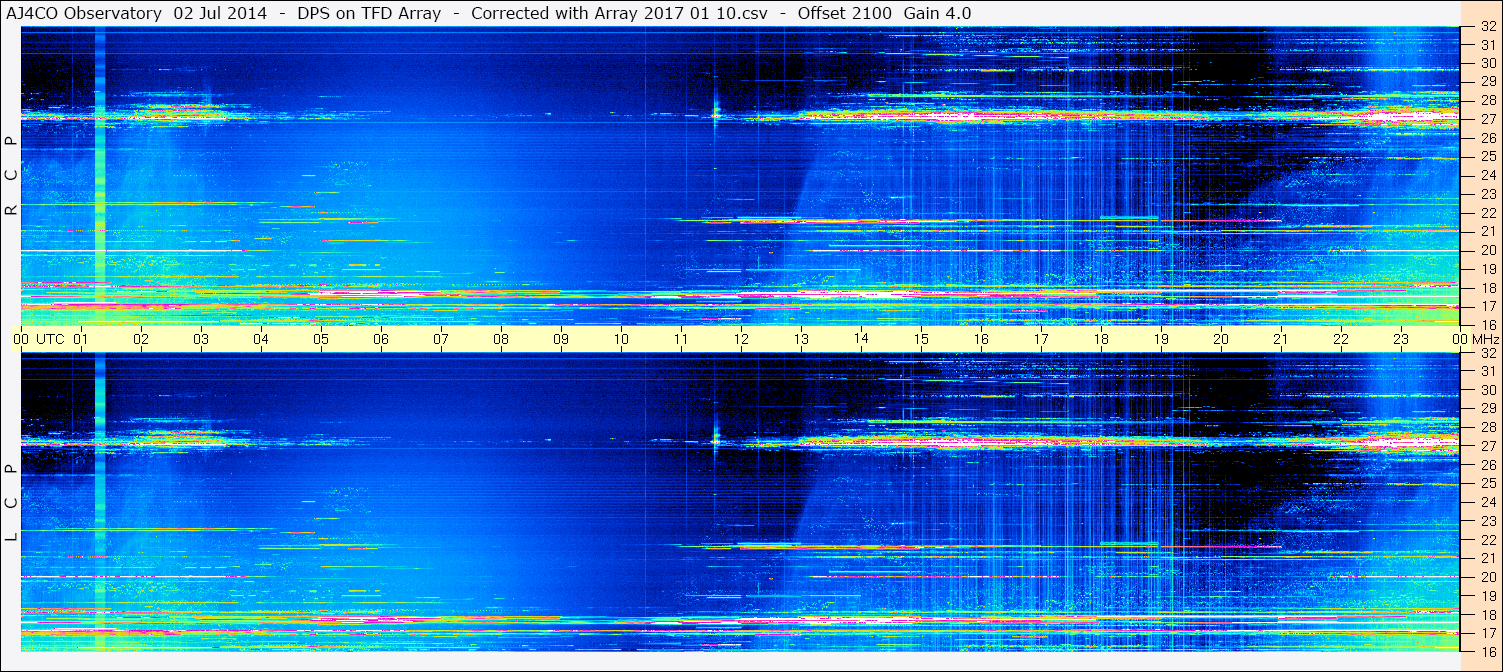Click the 32 MHz label of LCP panel
The image size is (1503, 672).
(x=1488, y=353)
